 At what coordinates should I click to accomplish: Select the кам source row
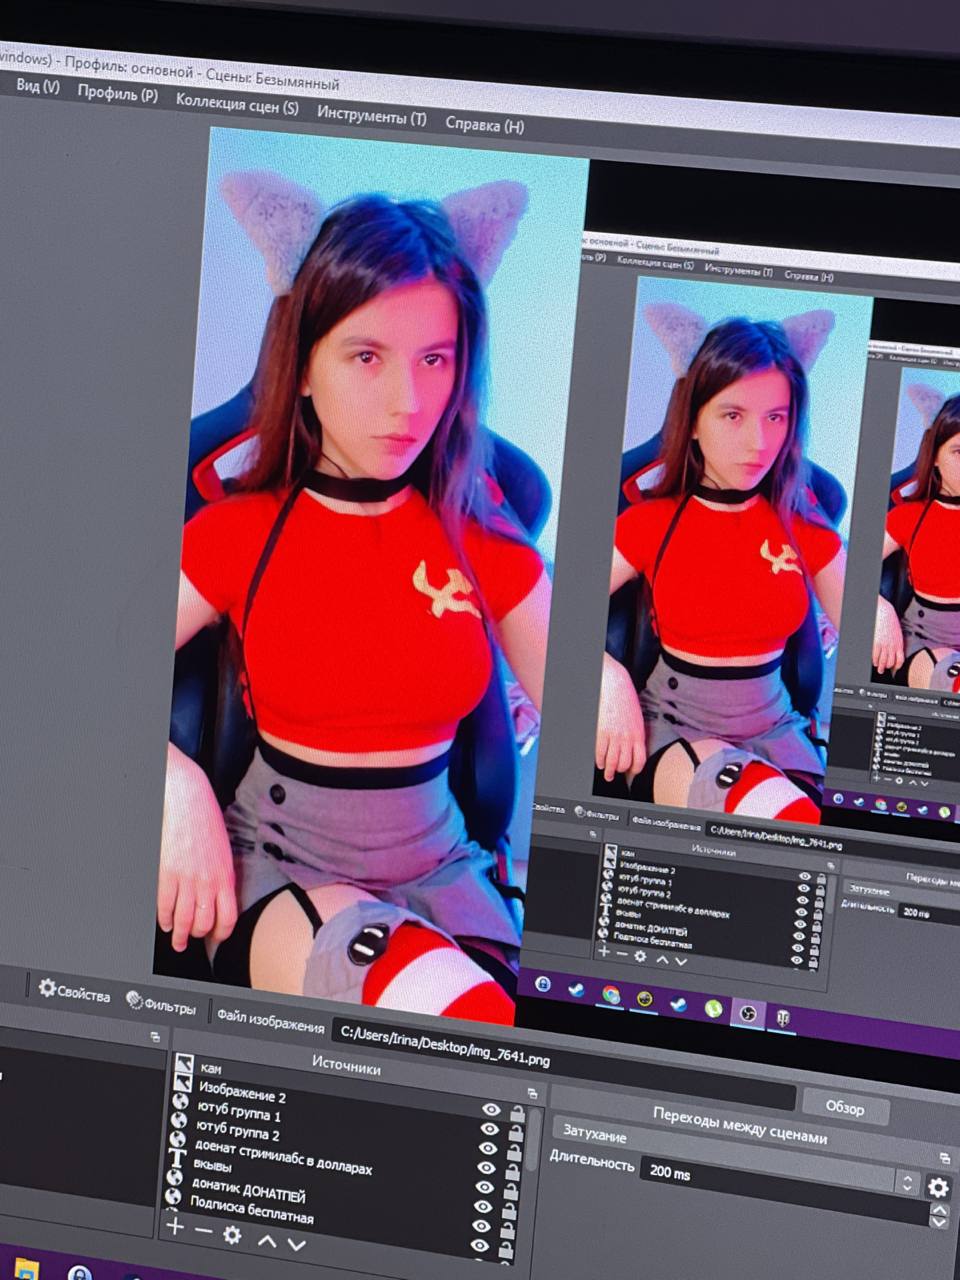[350, 1087]
